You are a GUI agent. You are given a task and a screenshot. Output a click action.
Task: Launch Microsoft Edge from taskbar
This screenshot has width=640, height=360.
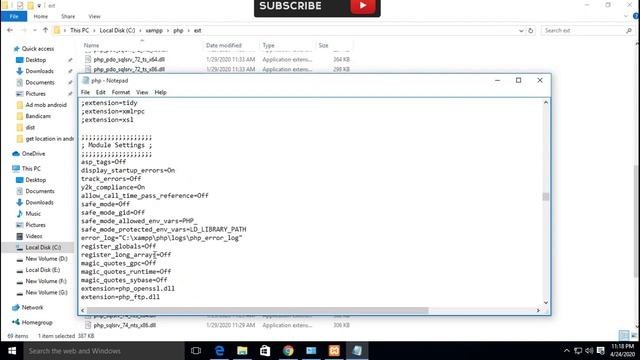point(219,351)
